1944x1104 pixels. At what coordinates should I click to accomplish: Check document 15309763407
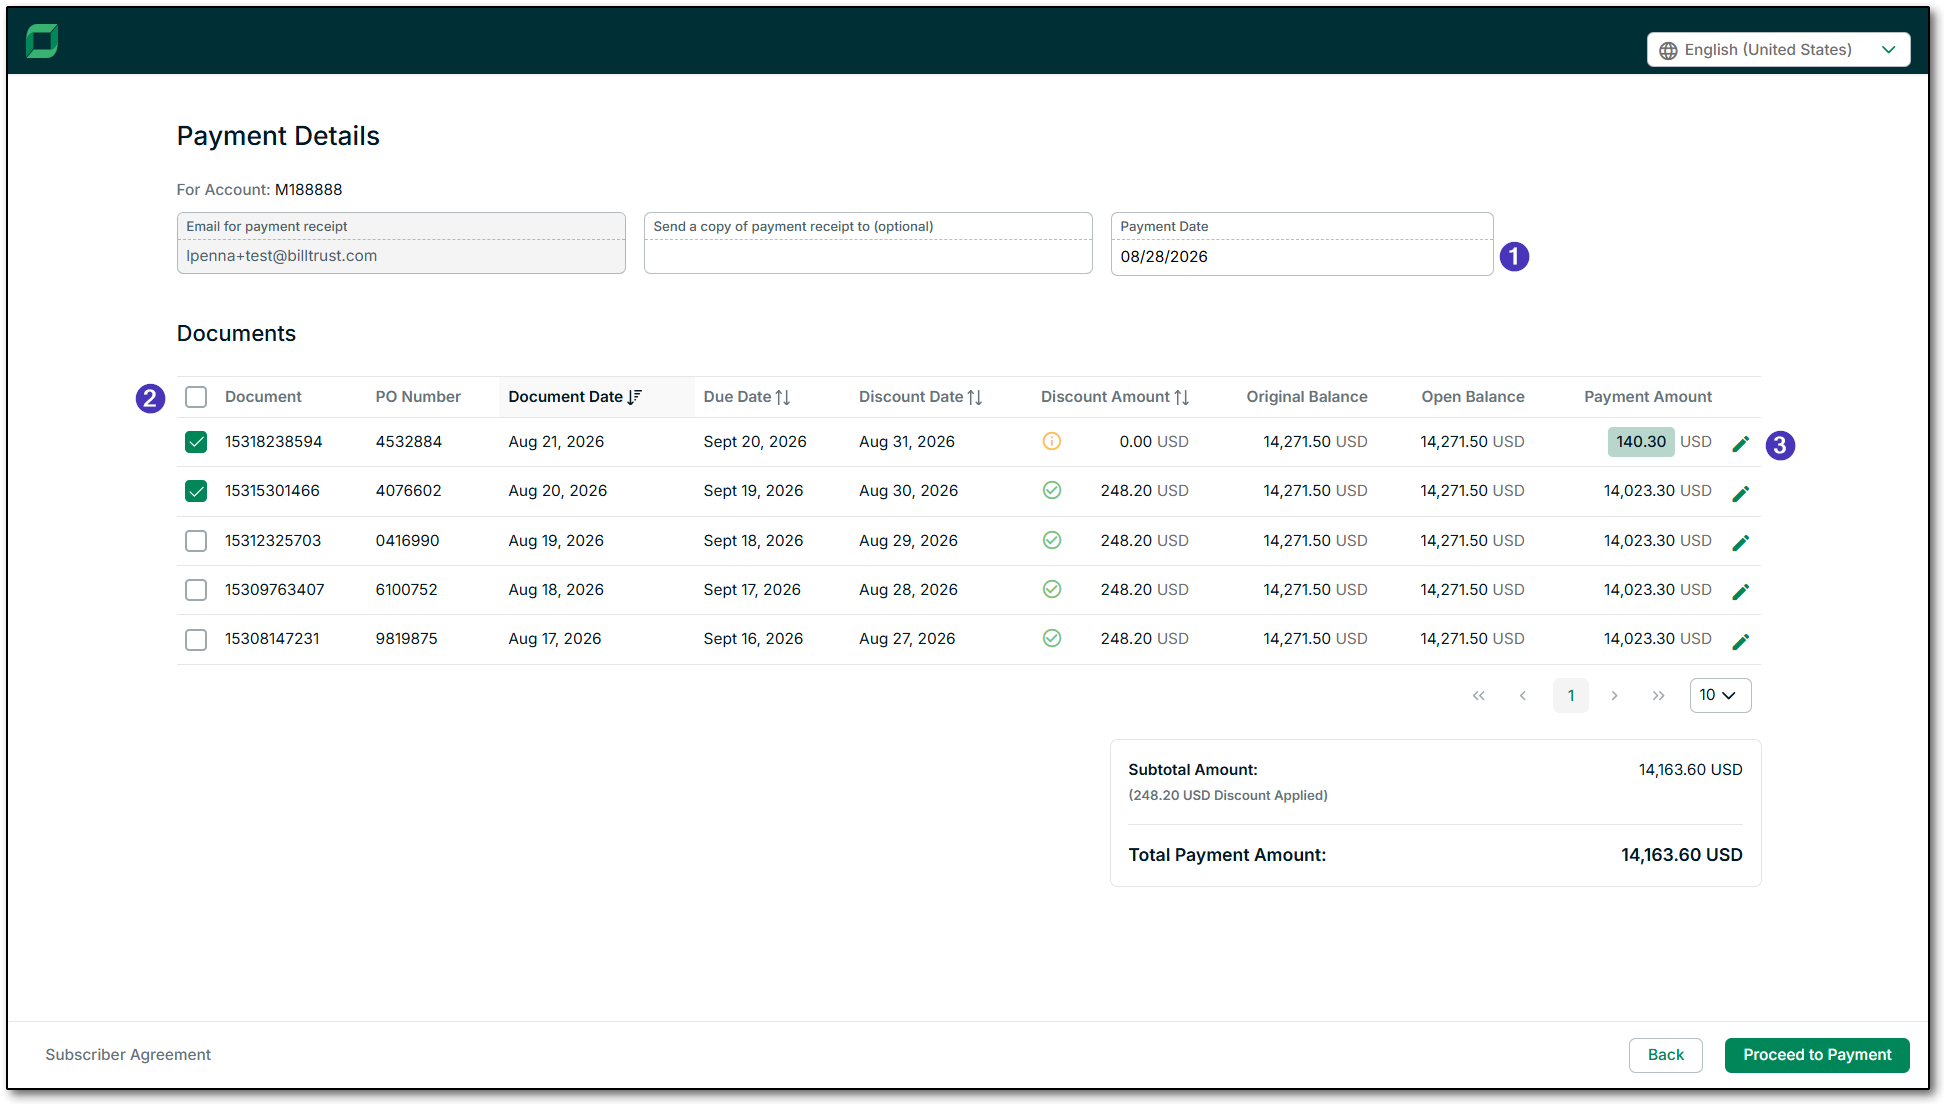(x=196, y=590)
